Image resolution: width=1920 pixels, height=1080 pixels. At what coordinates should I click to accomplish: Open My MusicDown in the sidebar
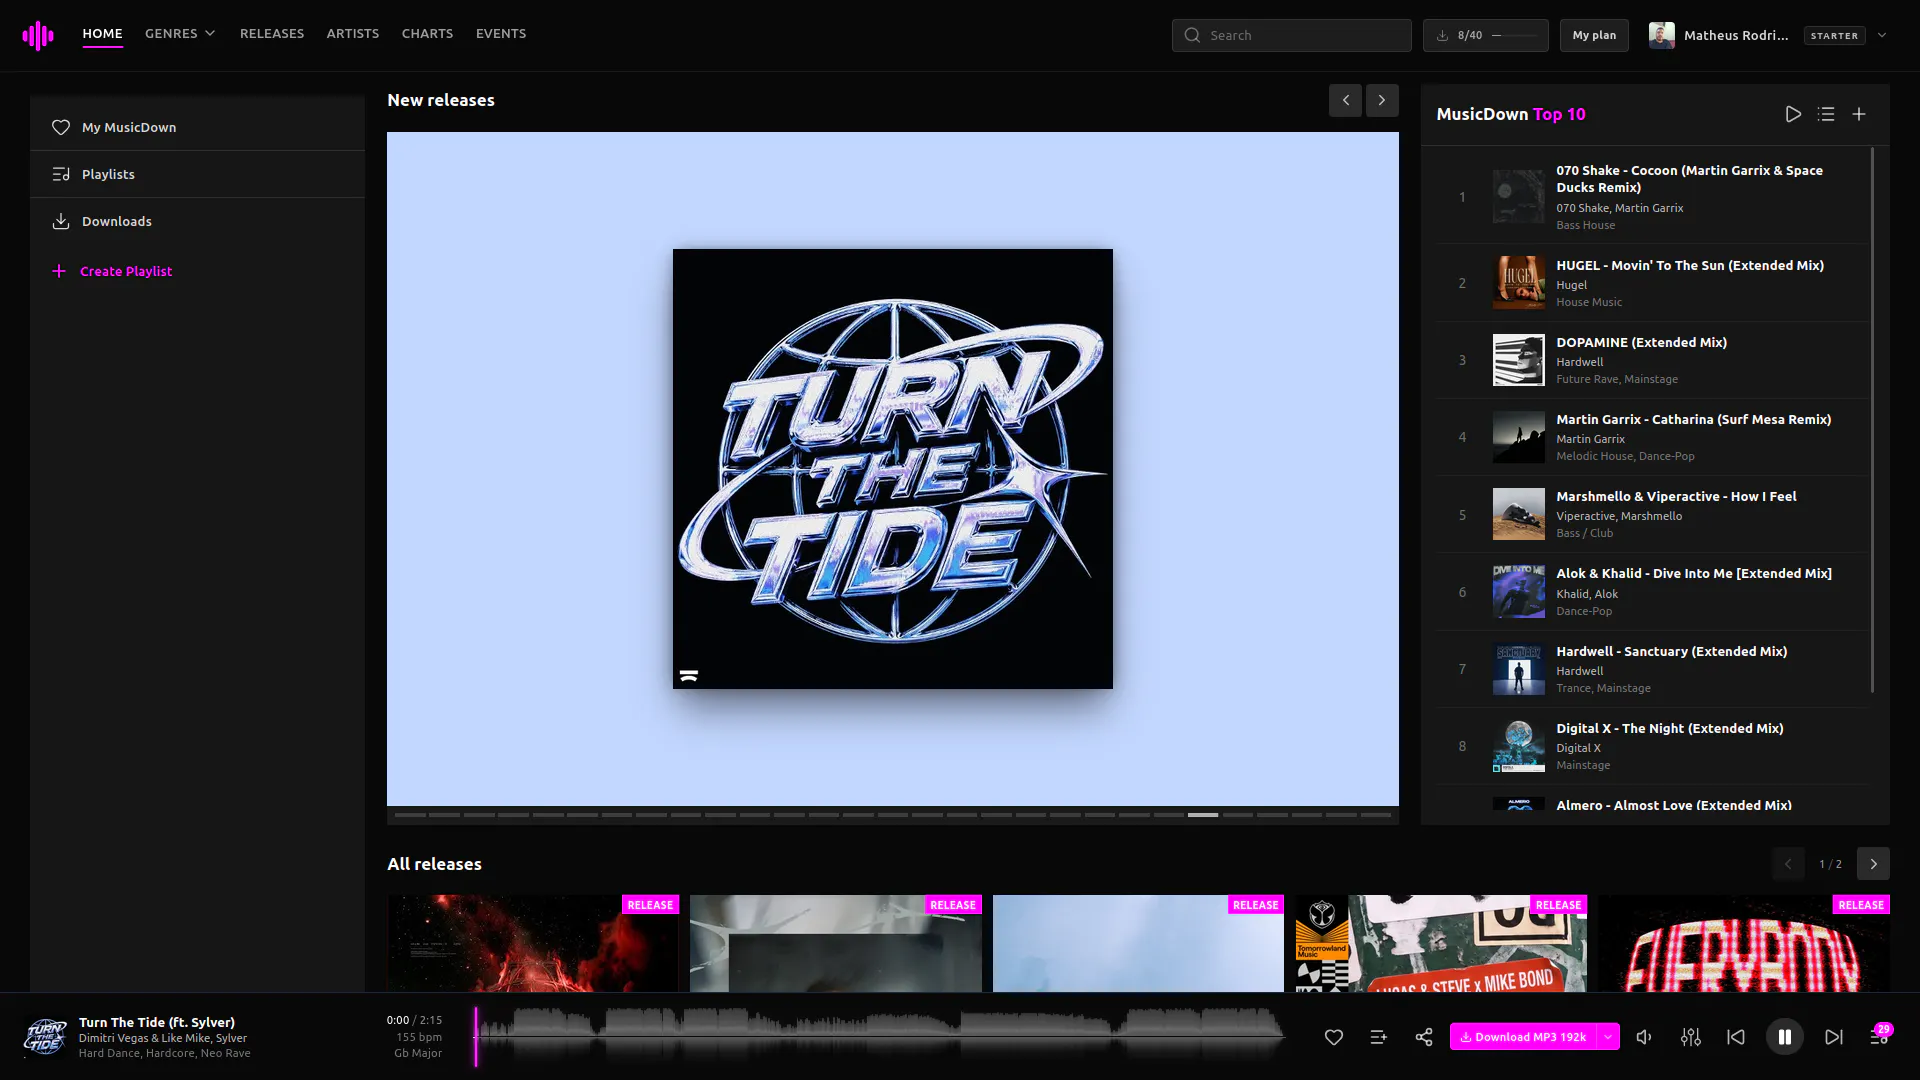[x=197, y=127]
